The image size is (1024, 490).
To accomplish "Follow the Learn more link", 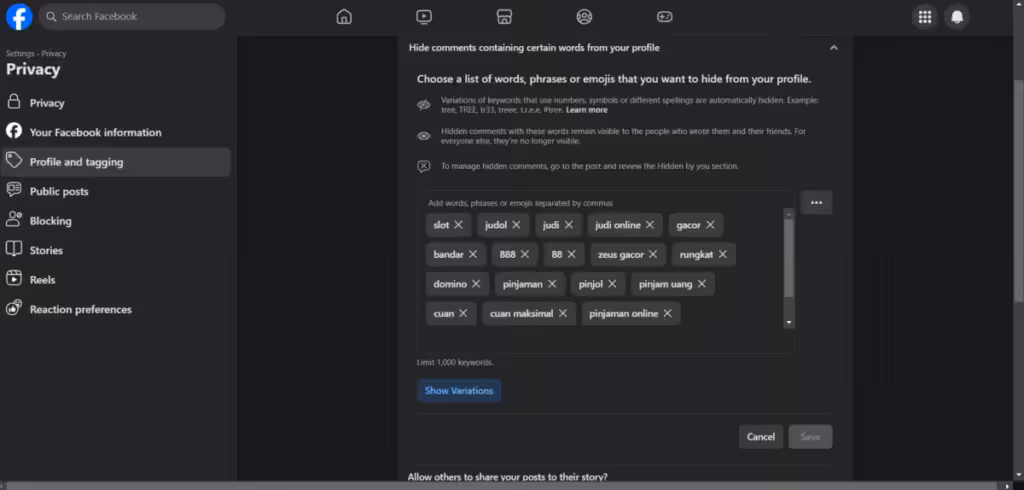I will click(586, 110).
